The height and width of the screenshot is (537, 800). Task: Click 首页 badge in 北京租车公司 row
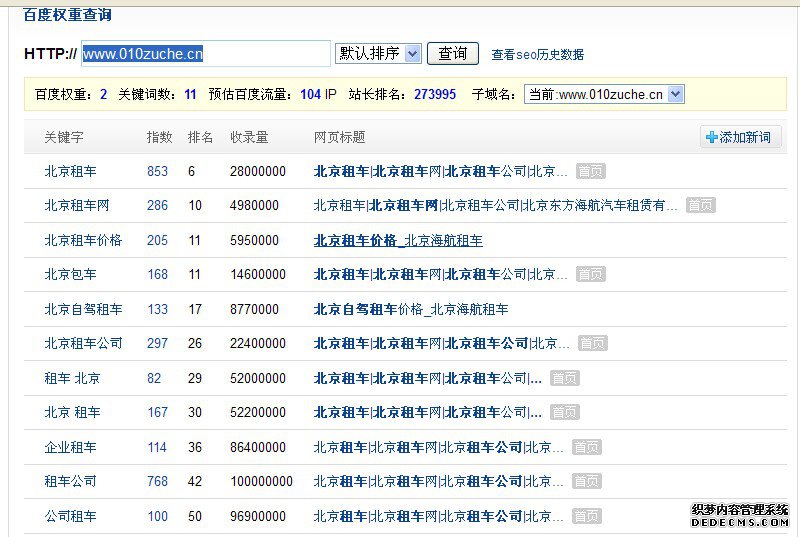click(x=592, y=343)
